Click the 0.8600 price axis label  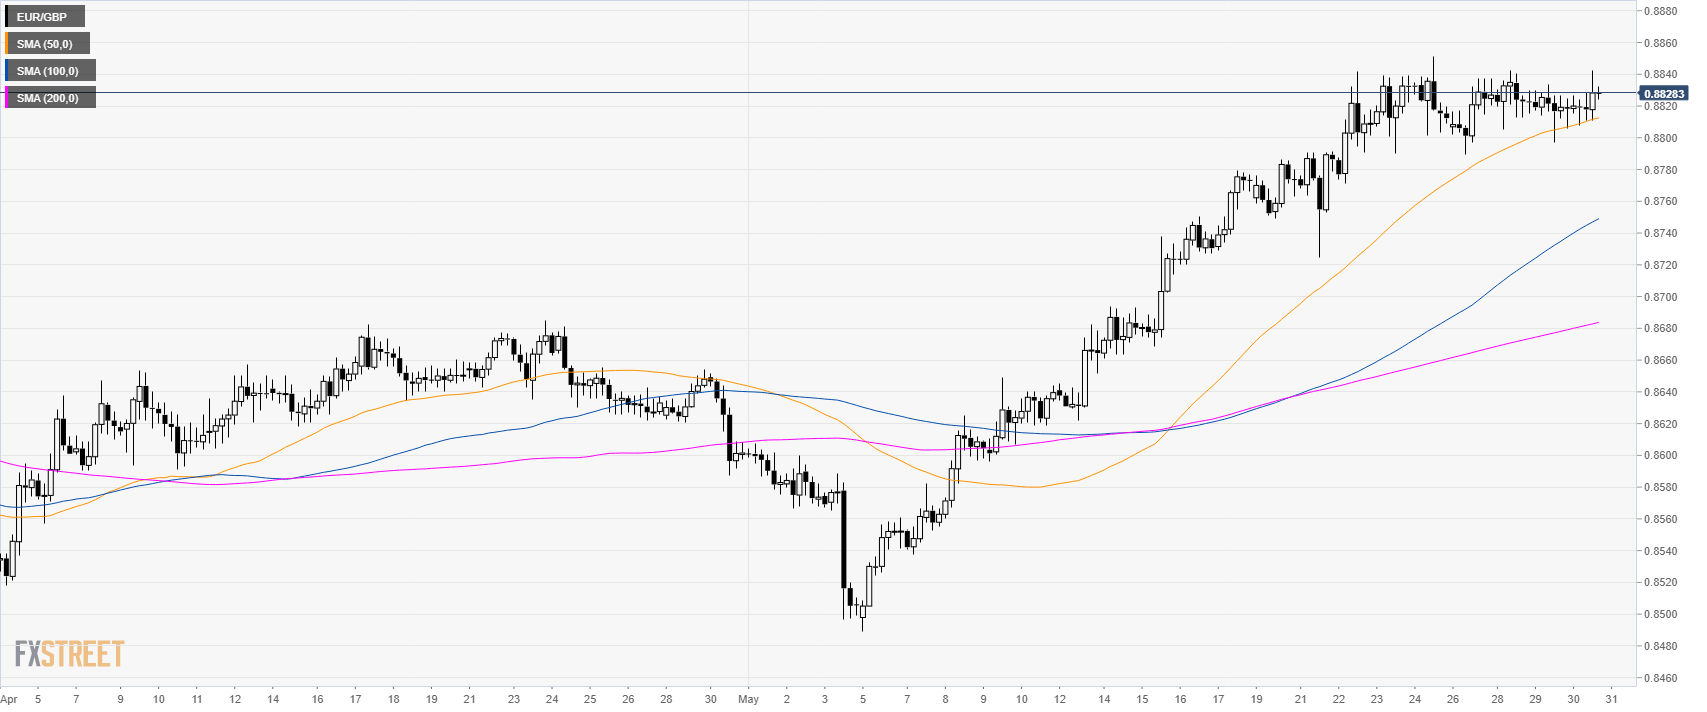coord(1661,456)
